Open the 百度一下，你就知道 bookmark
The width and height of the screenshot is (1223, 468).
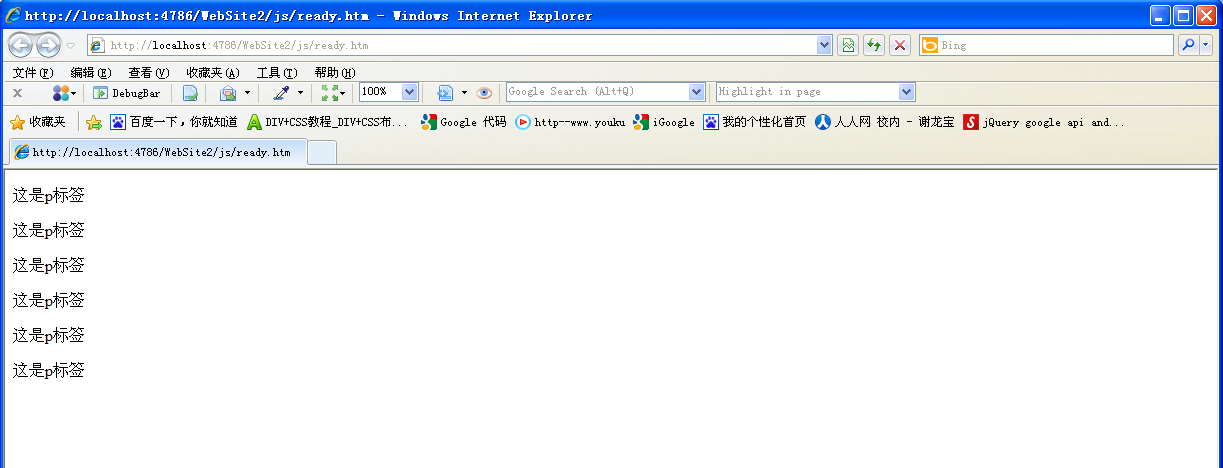(x=174, y=122)
